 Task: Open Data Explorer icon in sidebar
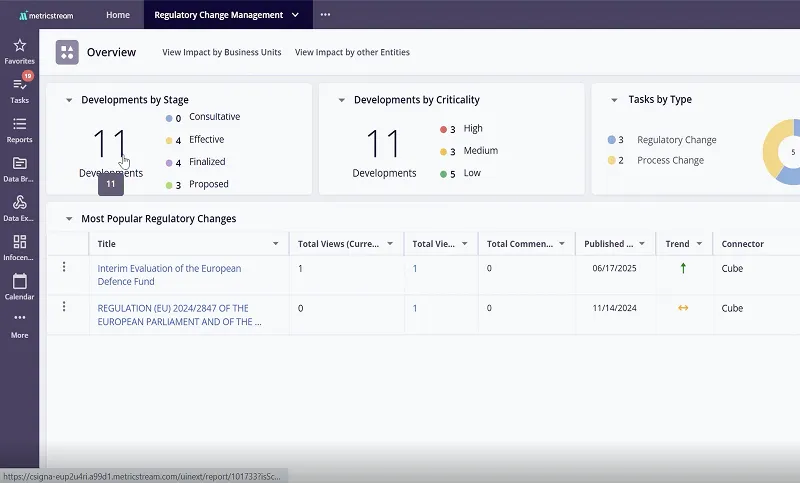pos(19,203)
